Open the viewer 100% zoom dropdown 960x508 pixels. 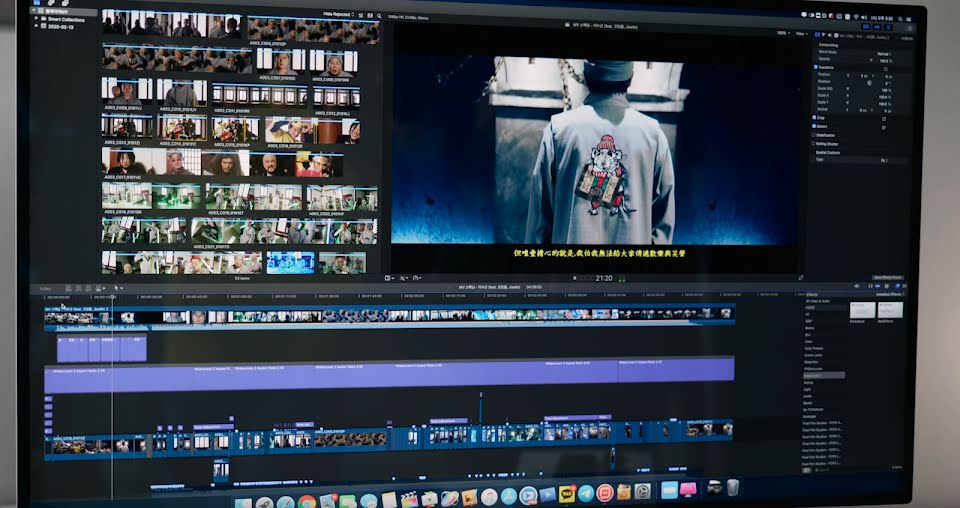point(784,33)
